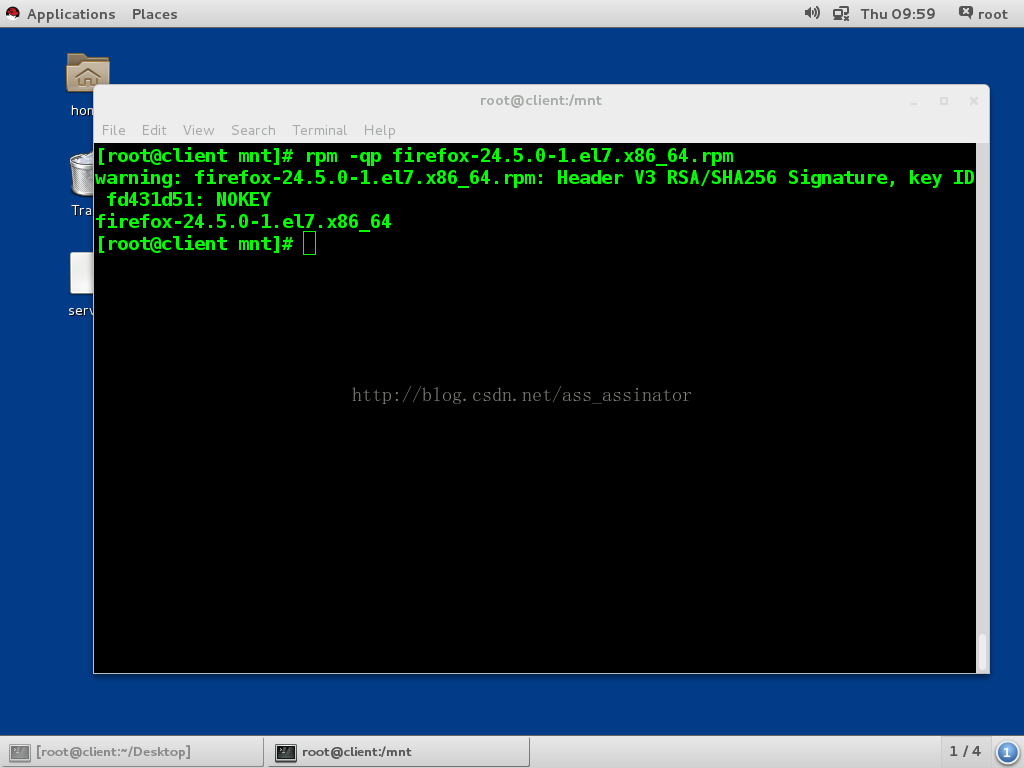Open the 1 / 4 workspace switcher
This screenshot has width=1024, height=768.
pos(965,752)
